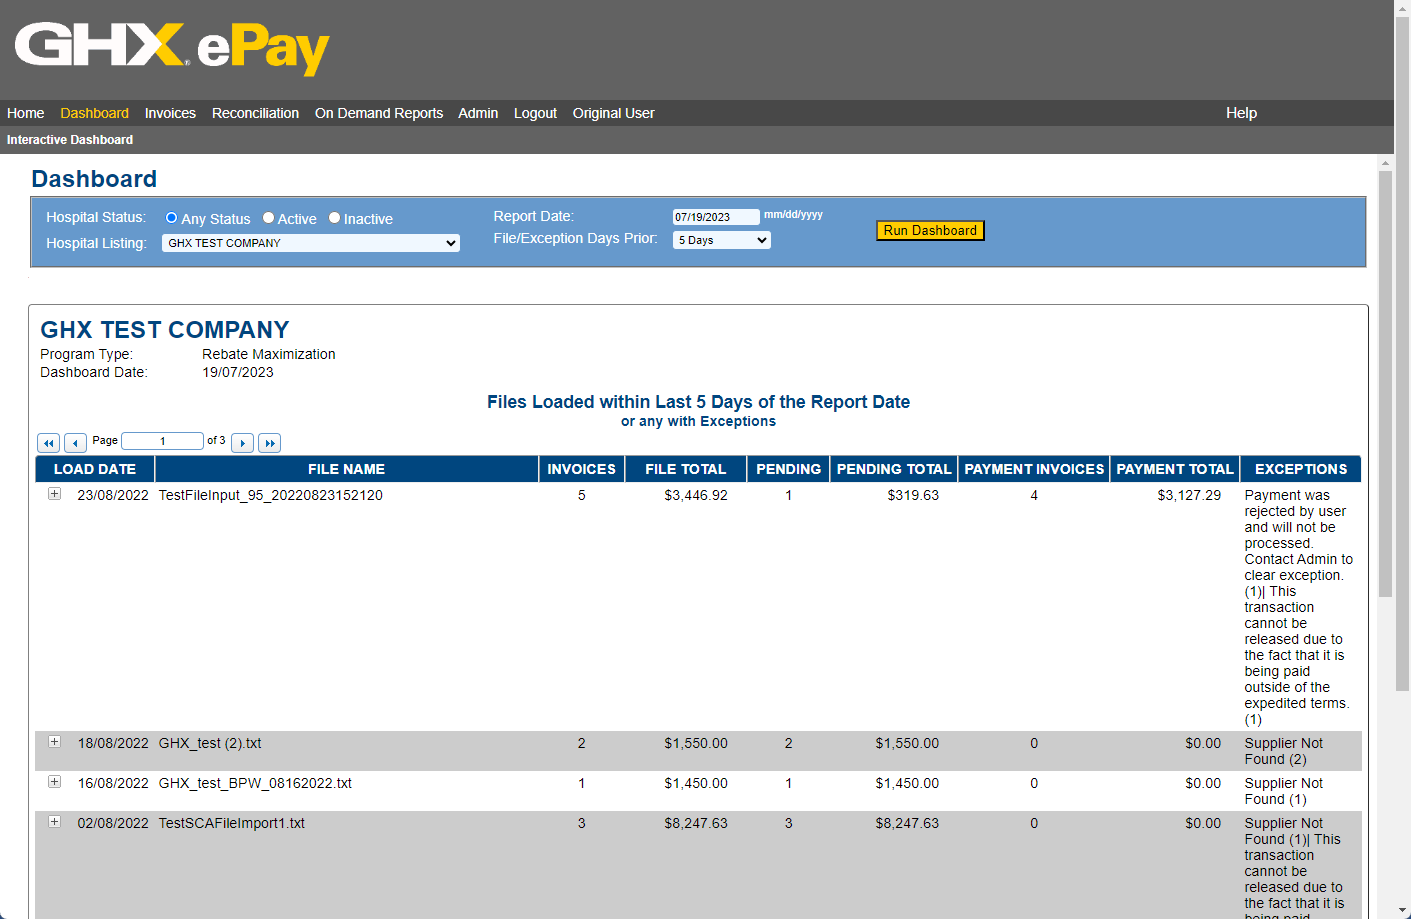Screen dimensions: 1411x919
Task: Expand the GHX_test (2).txt row
Action: tap(55, 742)
